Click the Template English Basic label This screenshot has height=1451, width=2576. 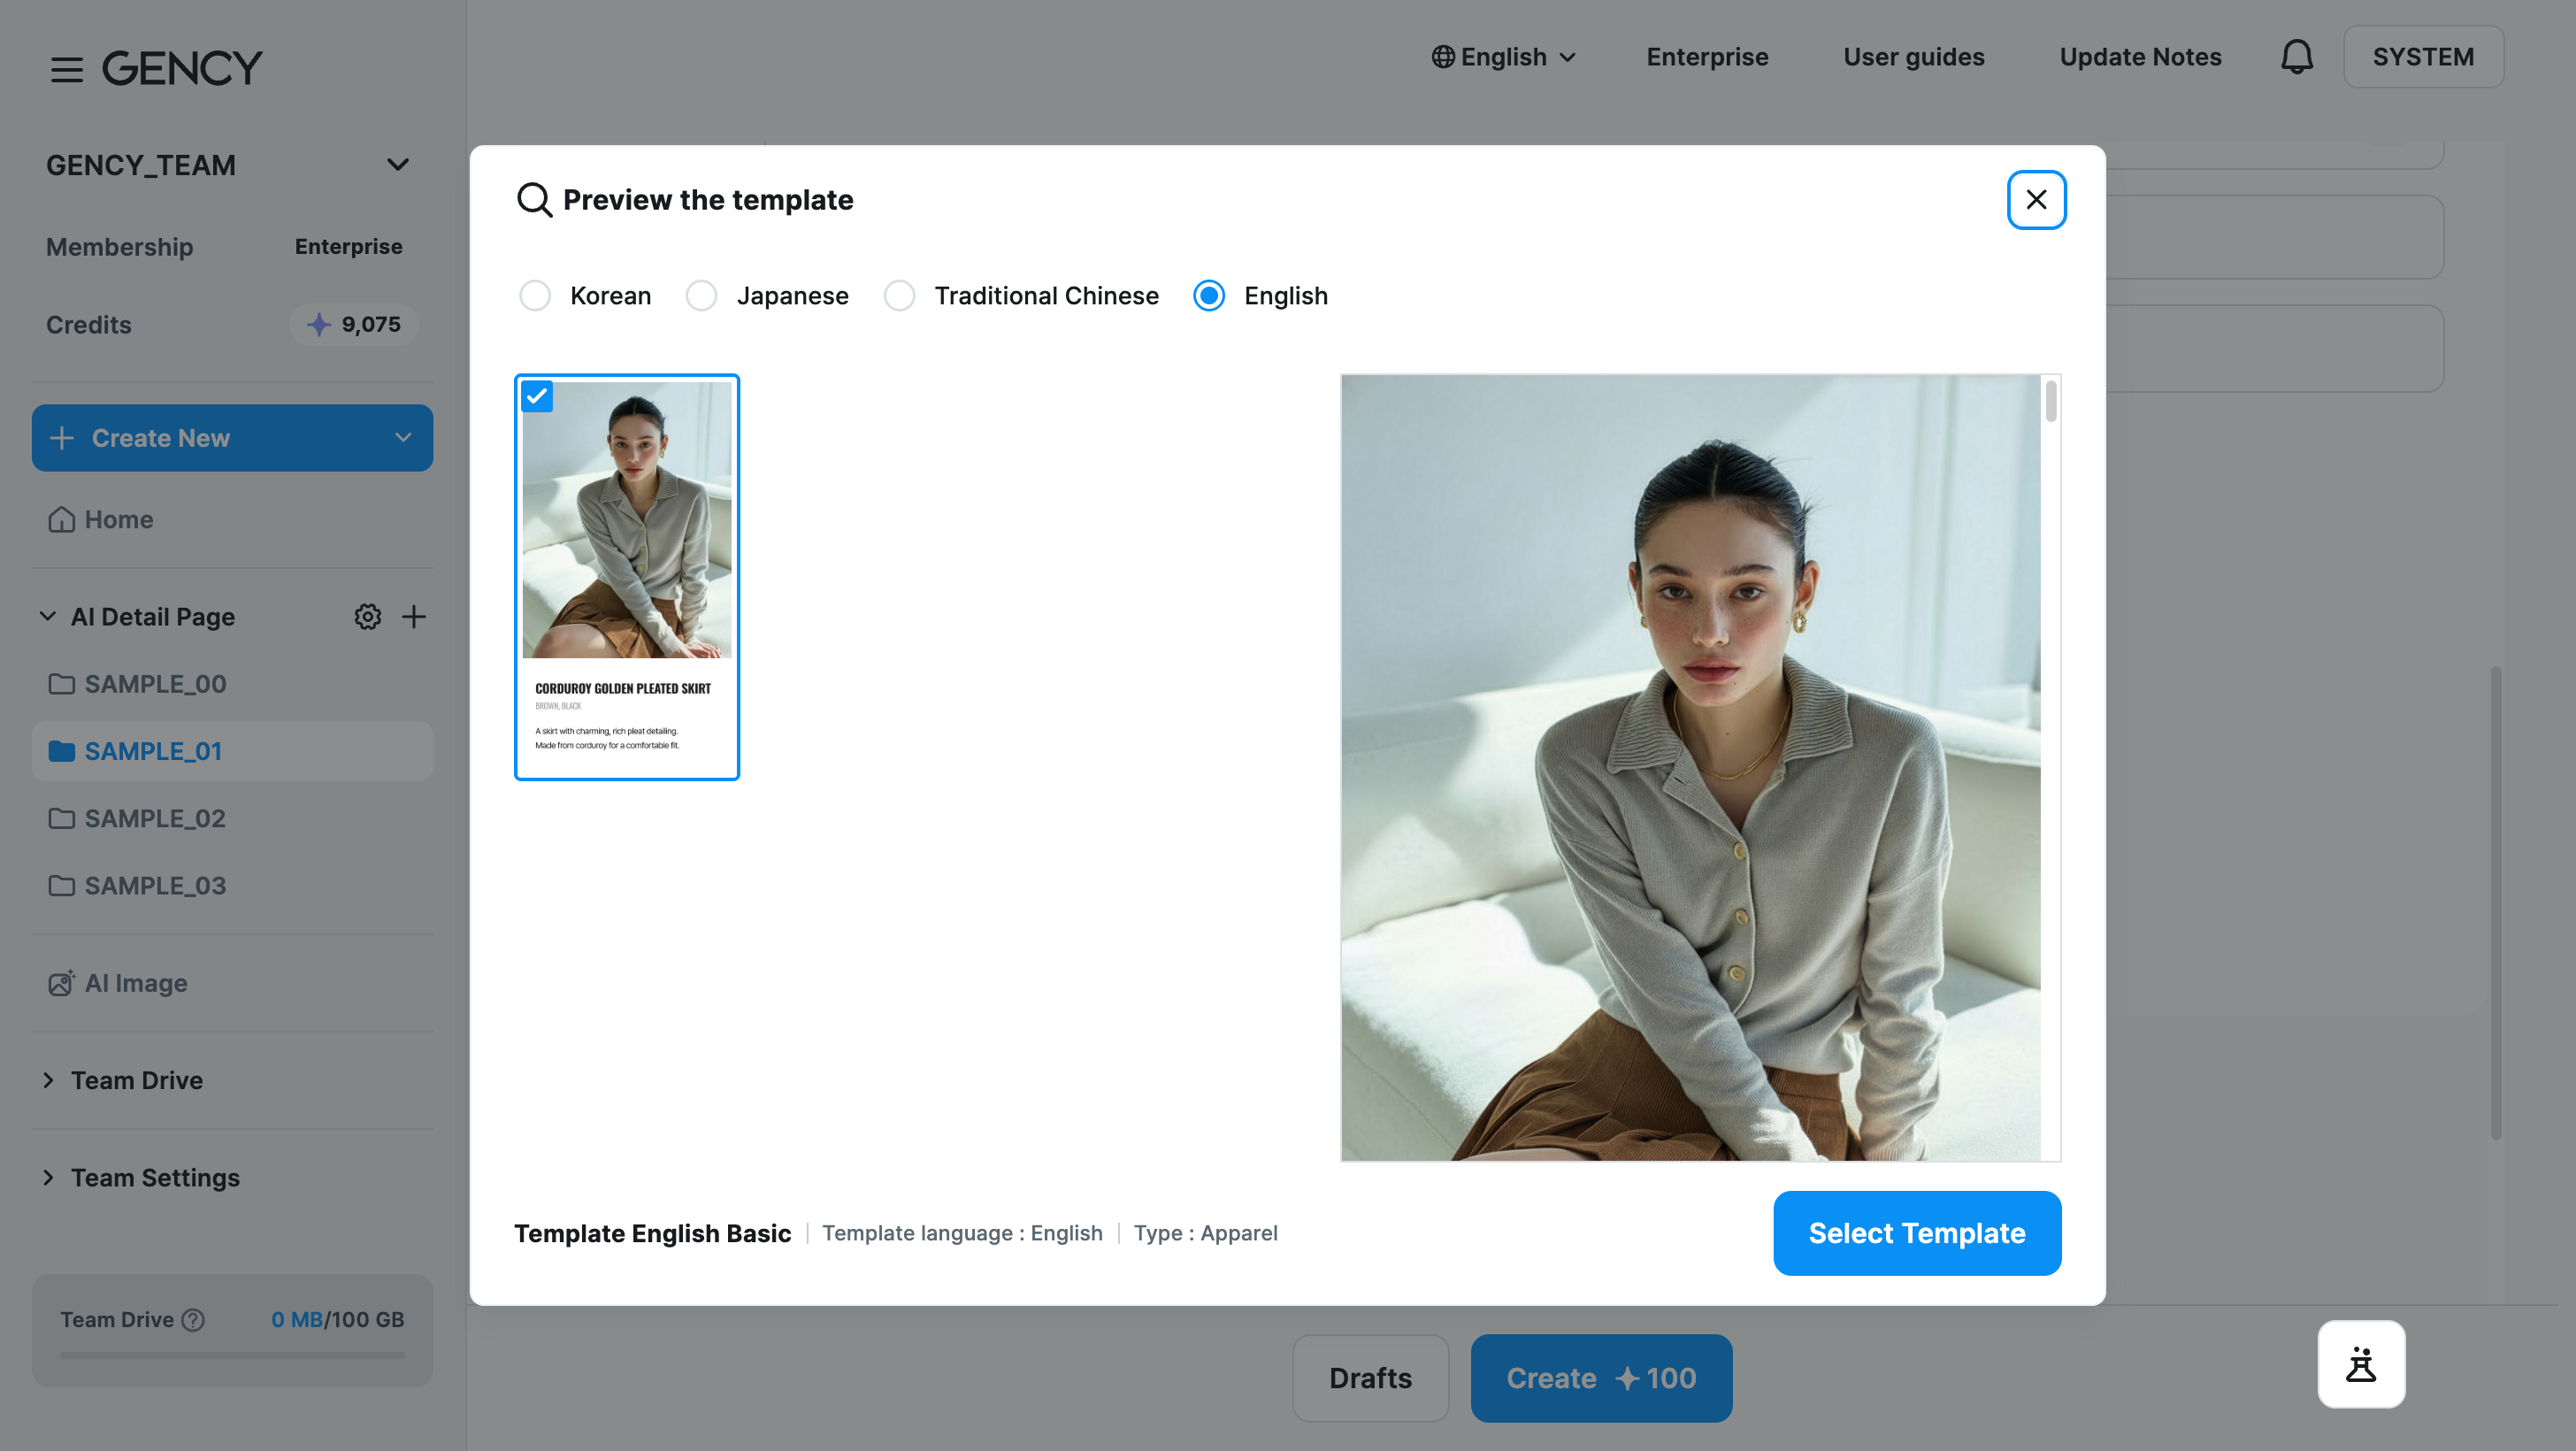(652, 1233)
